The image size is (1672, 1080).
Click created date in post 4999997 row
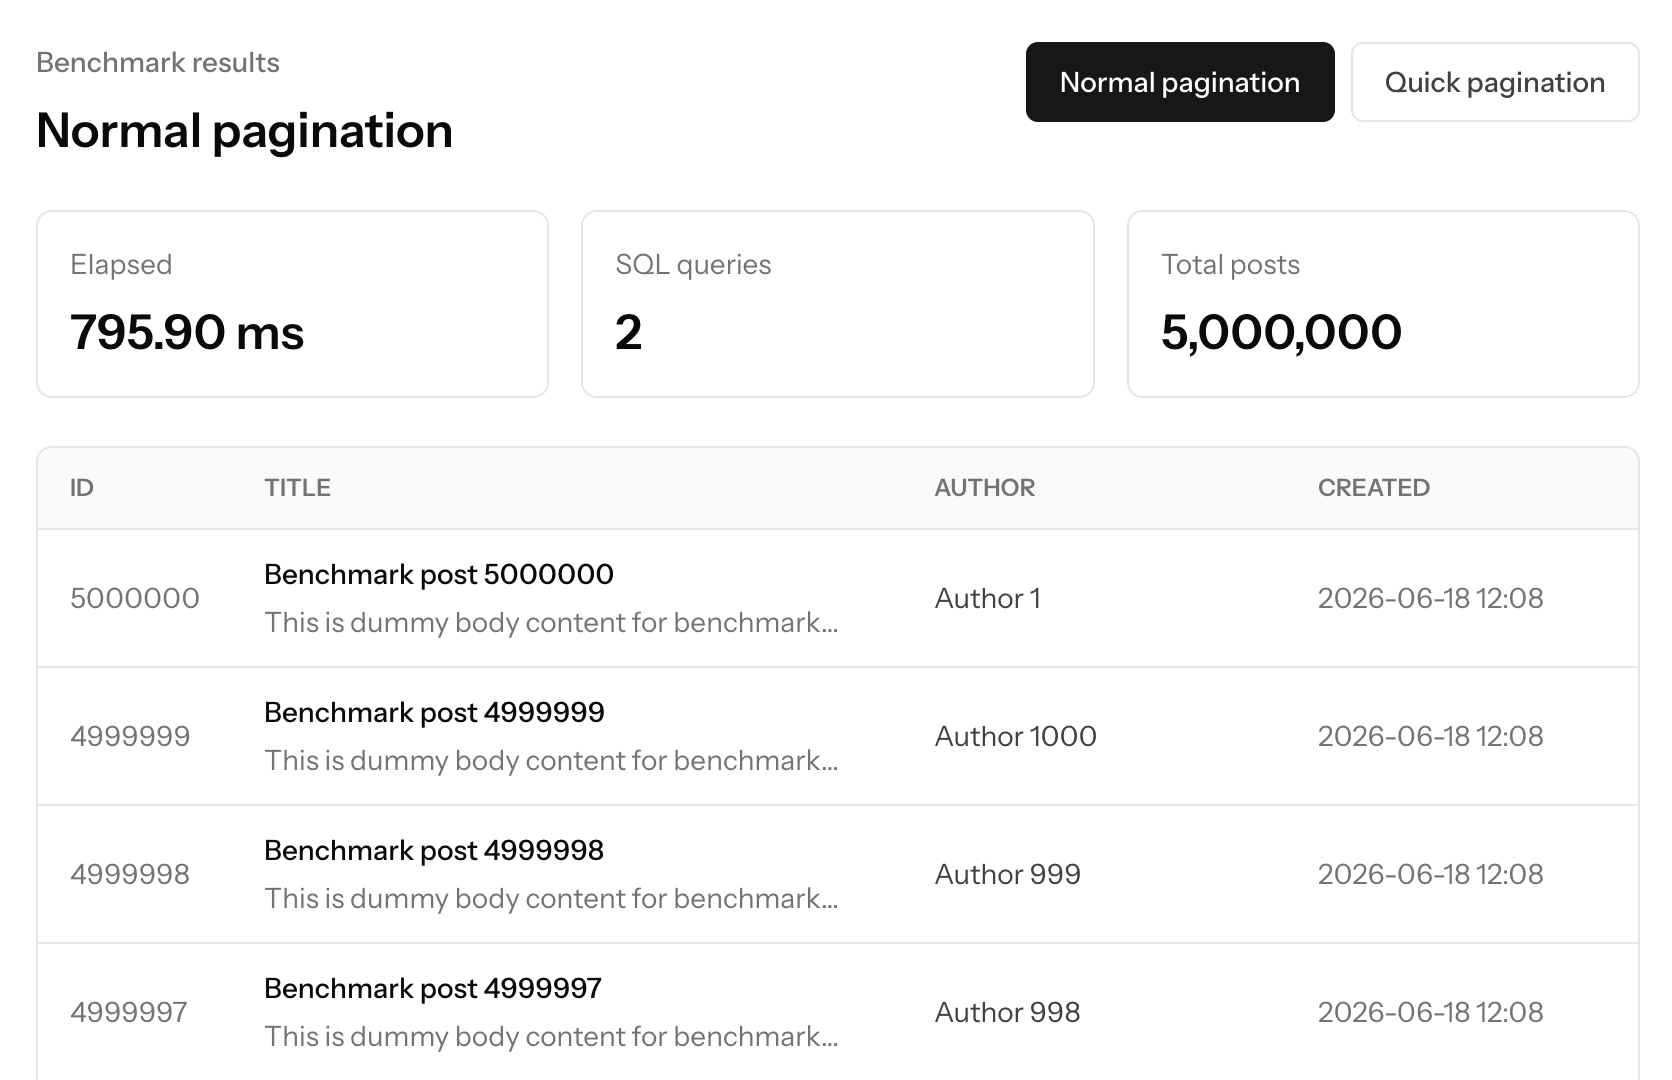point(1431,1012)
